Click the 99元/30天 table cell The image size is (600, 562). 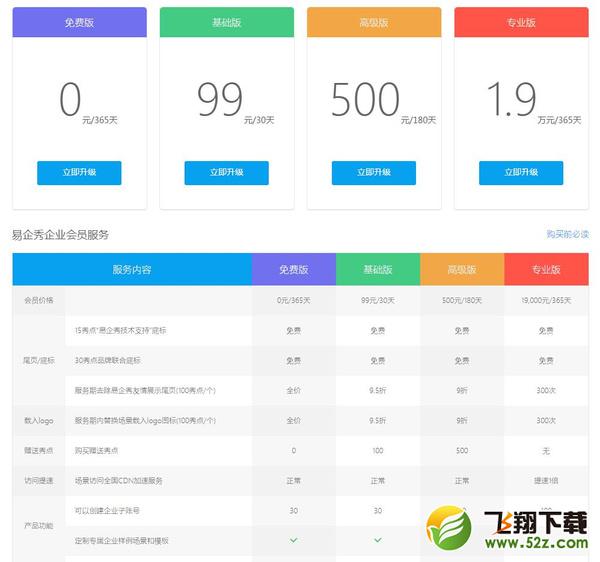click(378, 300)
